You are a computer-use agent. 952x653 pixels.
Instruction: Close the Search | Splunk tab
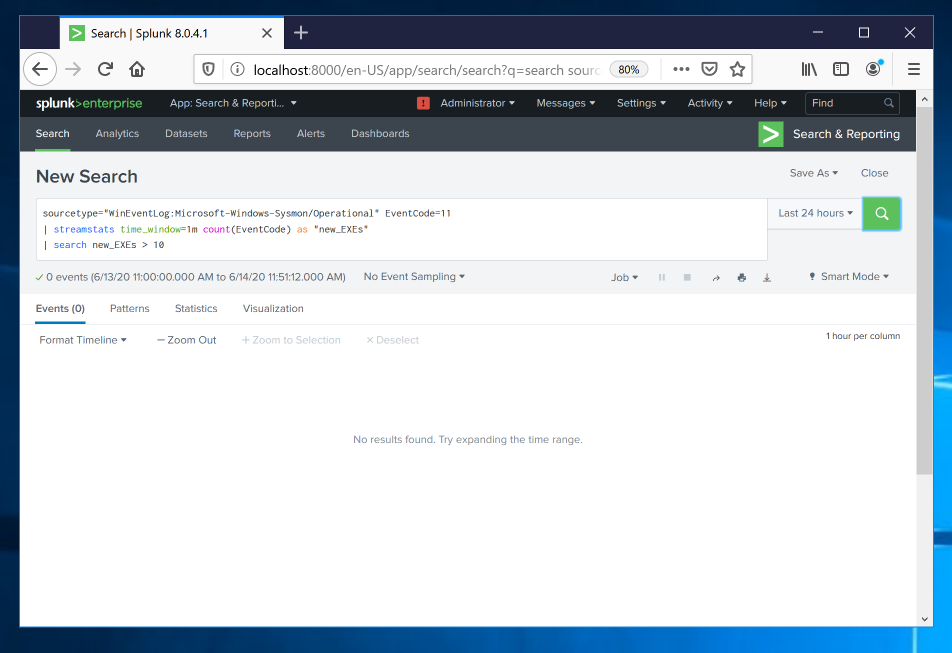tap(267, 33)
